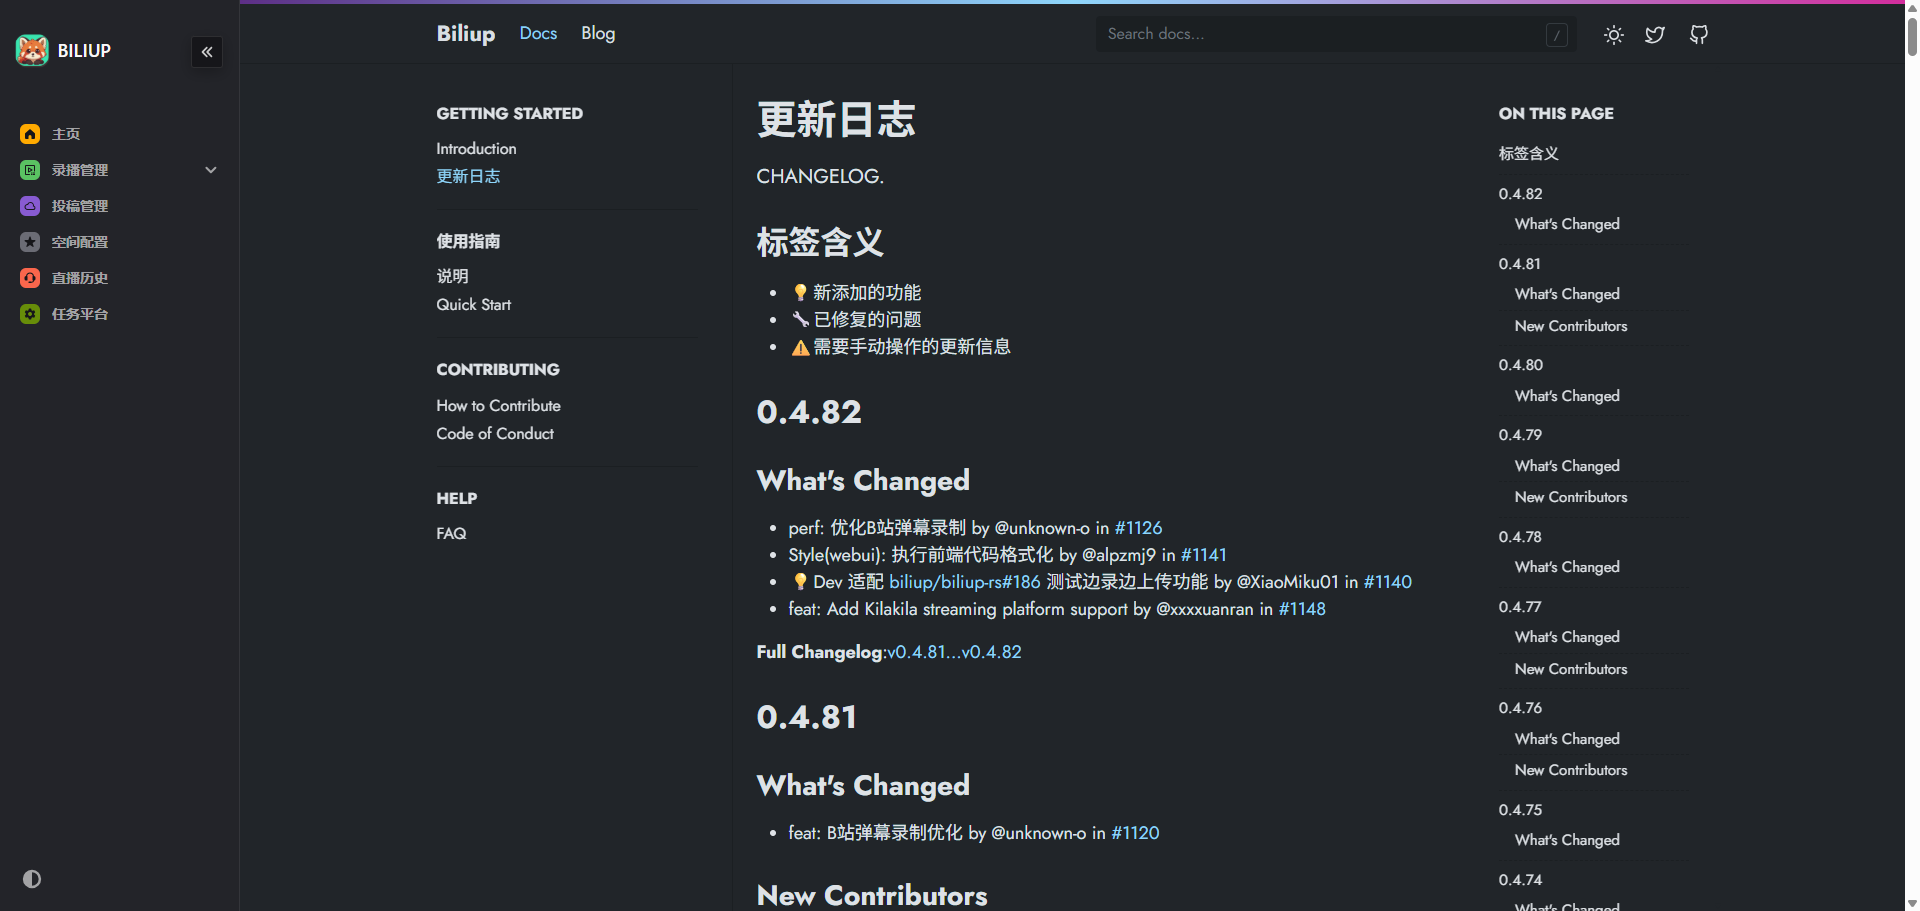Jump to 标签含义 in page outline
Screen dimensions: 1920x911
[x=1528, y=153]
